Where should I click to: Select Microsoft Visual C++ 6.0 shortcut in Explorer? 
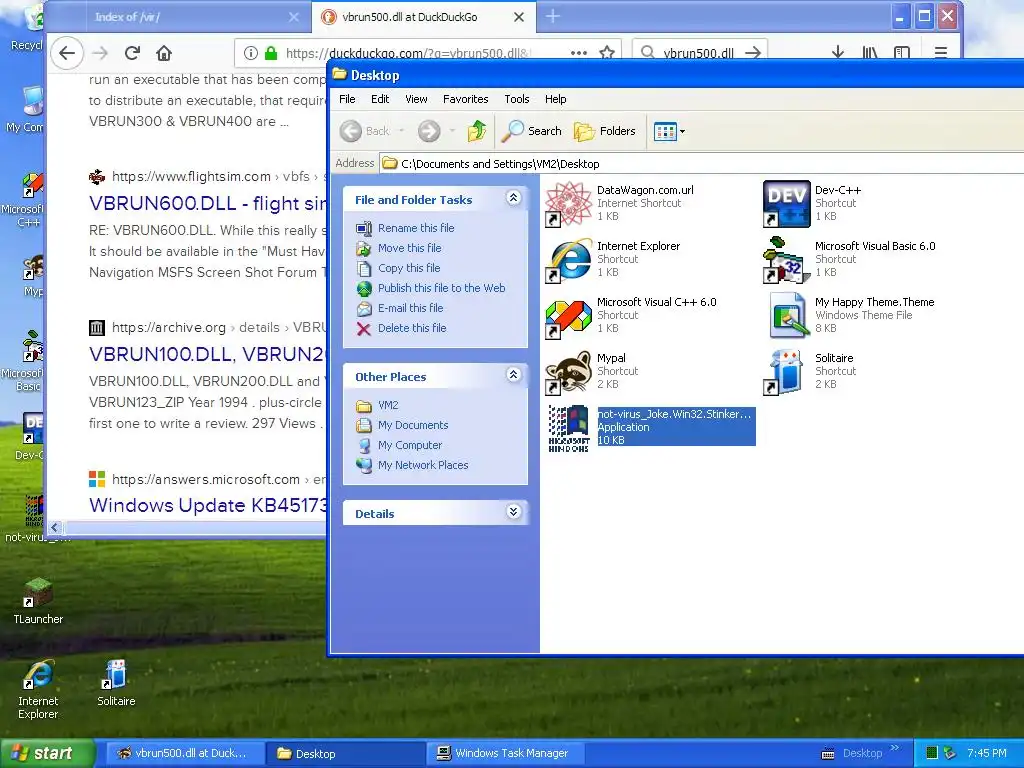pos(569,317)
